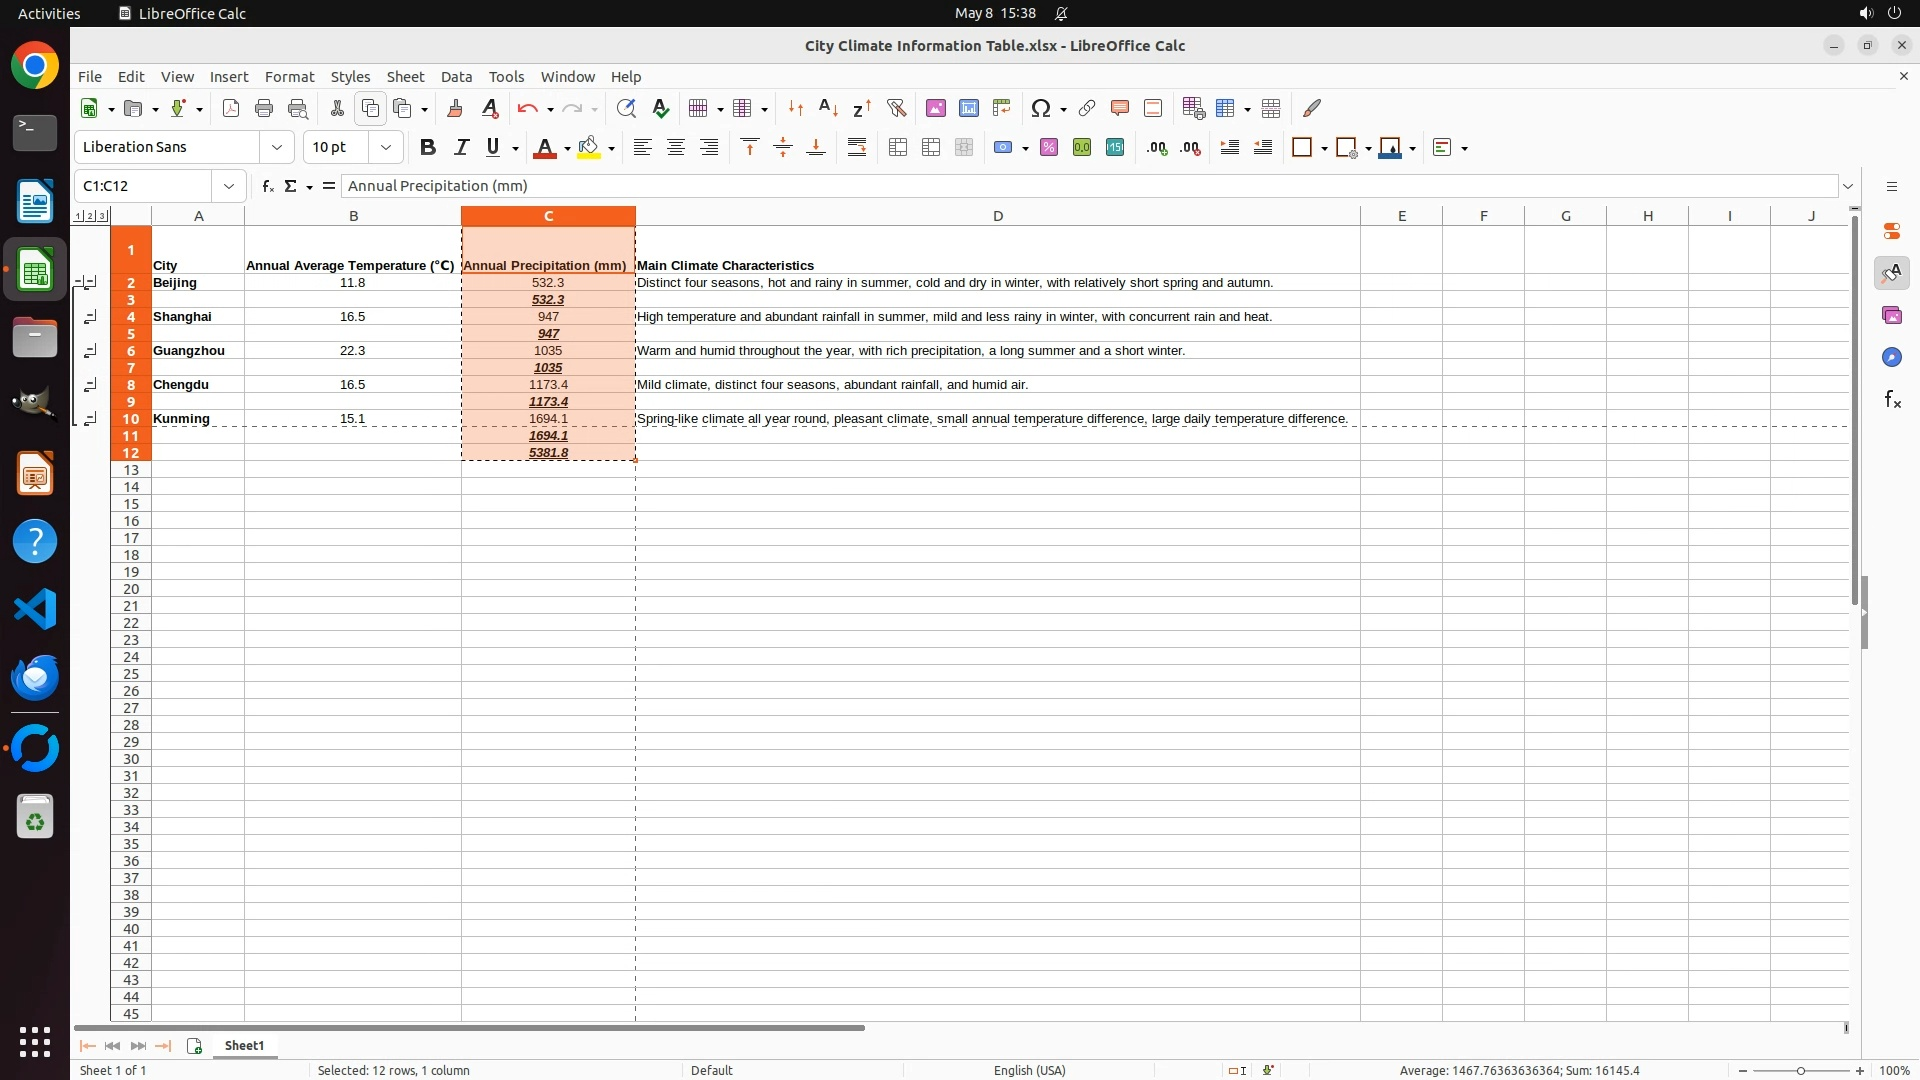
Task: Click the outline level 2 button
Action: coord(90,216)
